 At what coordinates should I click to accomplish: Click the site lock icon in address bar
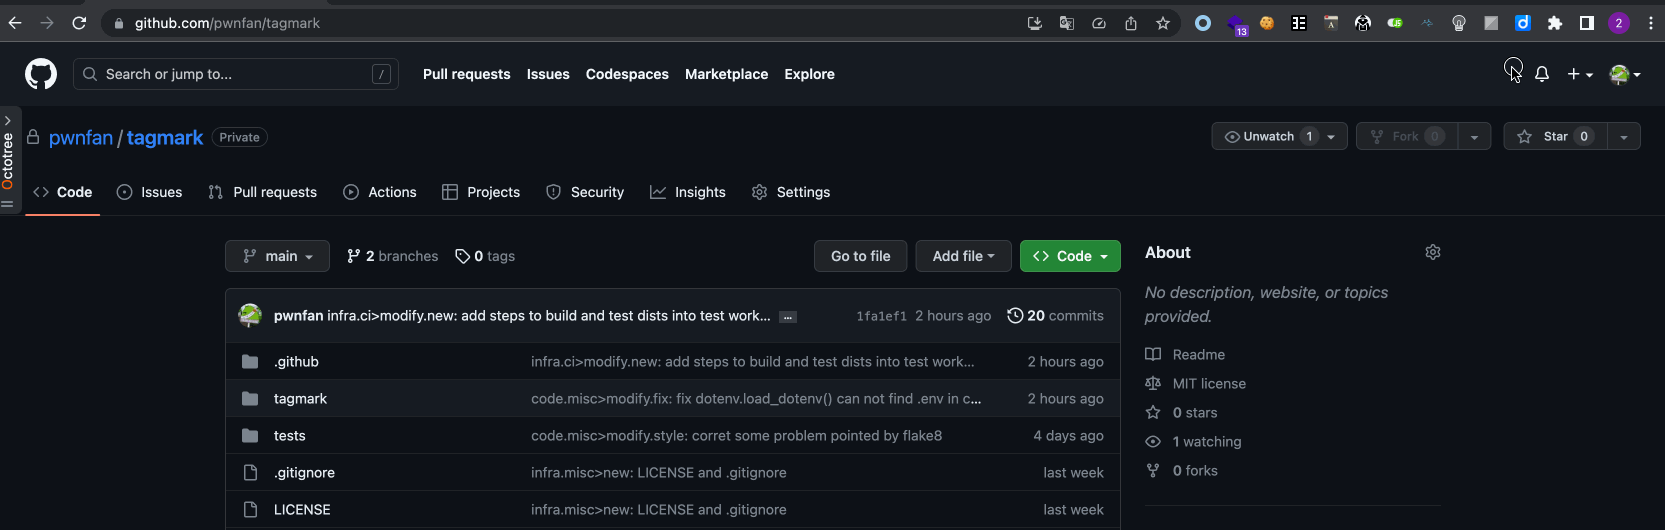(119, 23)
